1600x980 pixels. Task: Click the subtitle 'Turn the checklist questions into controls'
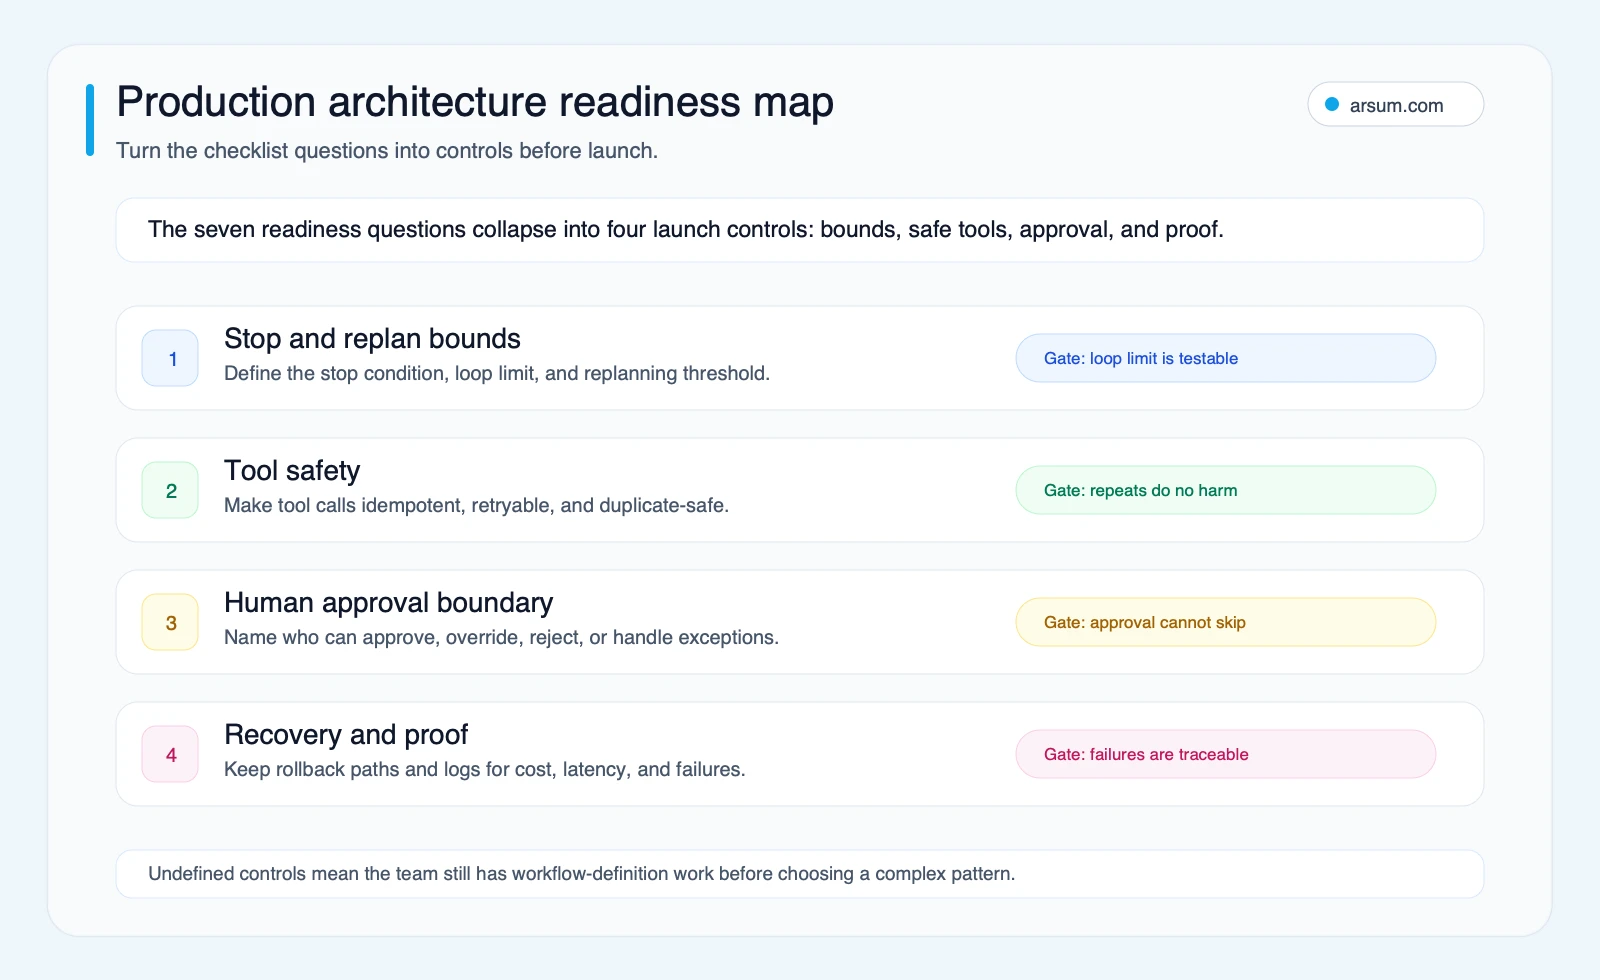(x=387, y=151)
